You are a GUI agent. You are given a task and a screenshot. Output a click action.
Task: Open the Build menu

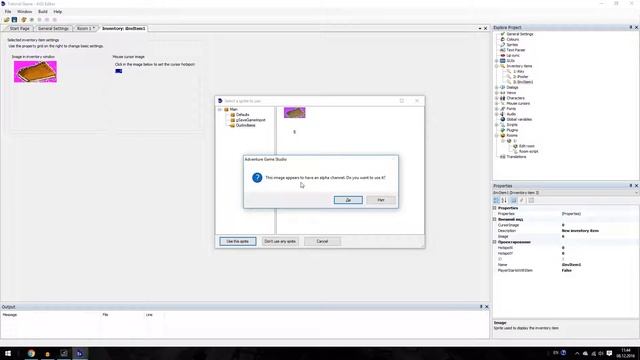point(43,11)
